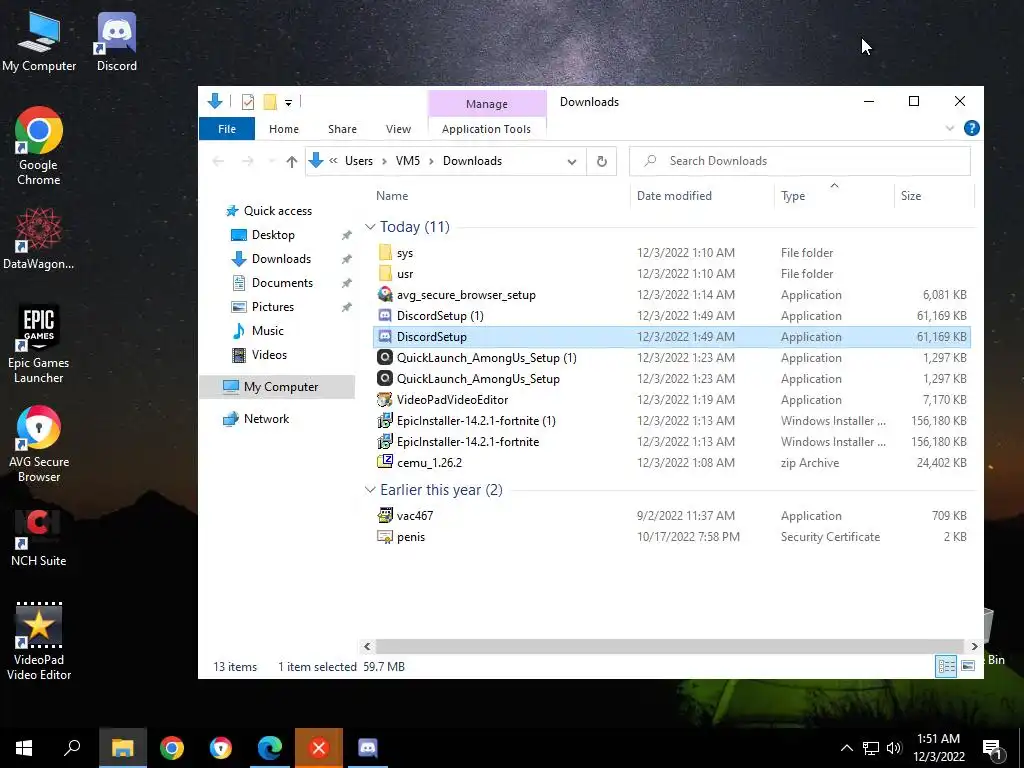Click the New folder quick access toolbar icon
Screen dimensions: 1024x768
point(270,102)
